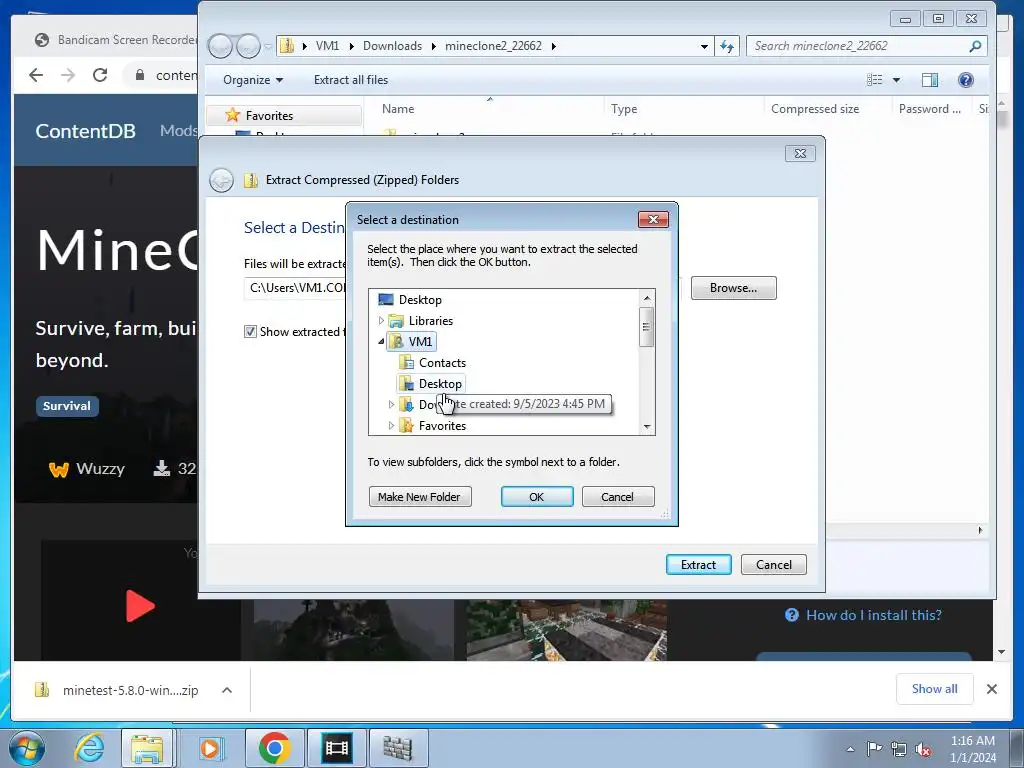Image resolution: width=1024 pixels, height=768 pixels.
Task: Switch to Chrome from taskbar
Action: pos(274,748)
